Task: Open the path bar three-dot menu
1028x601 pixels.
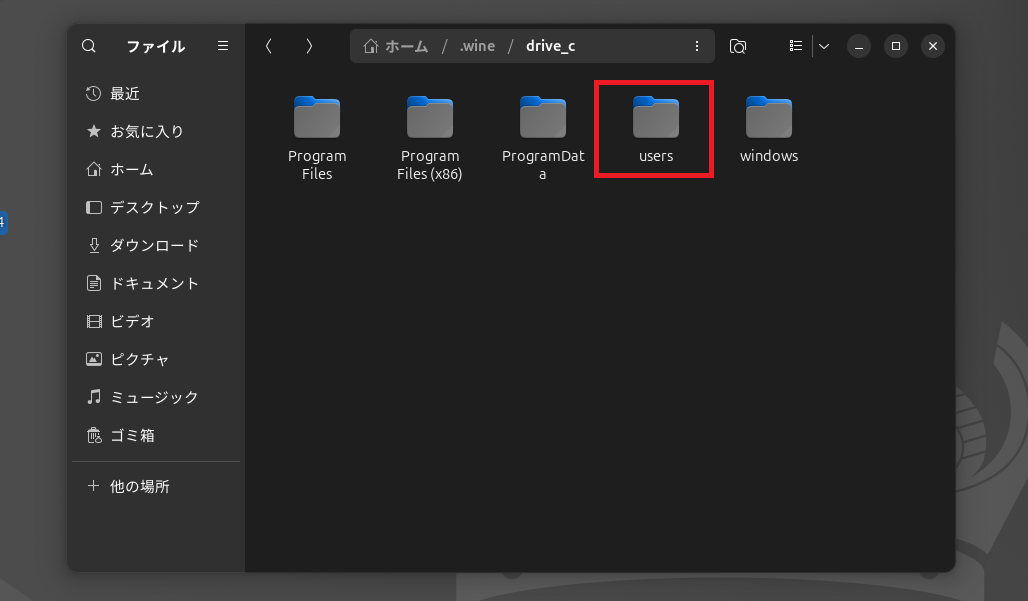Action: tap(697, 46)
